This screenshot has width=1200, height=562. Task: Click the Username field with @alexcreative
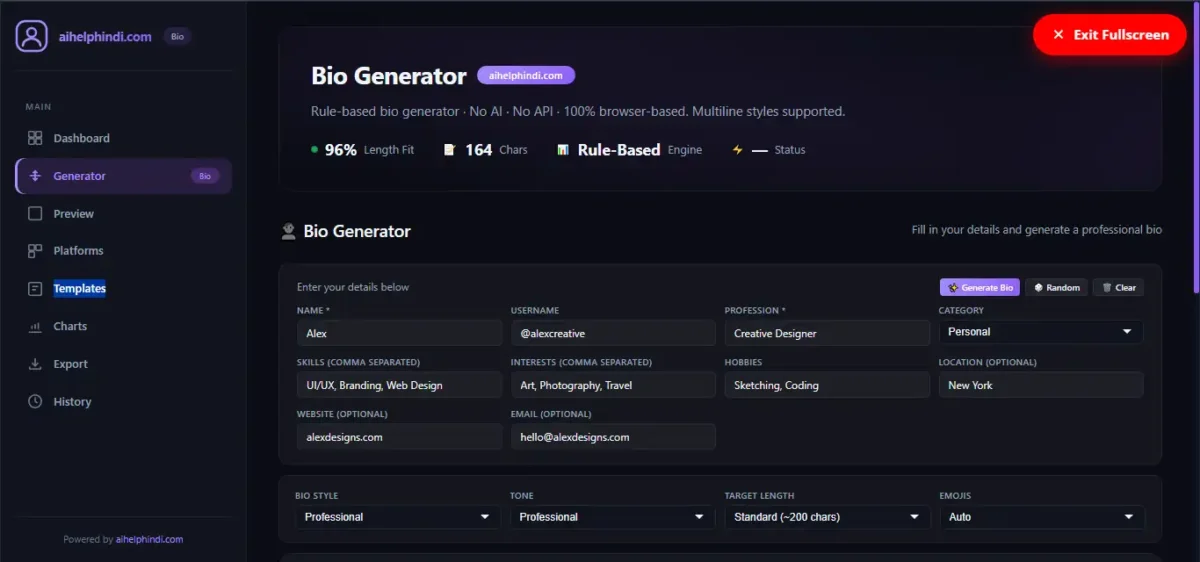(x=613, y=333)
